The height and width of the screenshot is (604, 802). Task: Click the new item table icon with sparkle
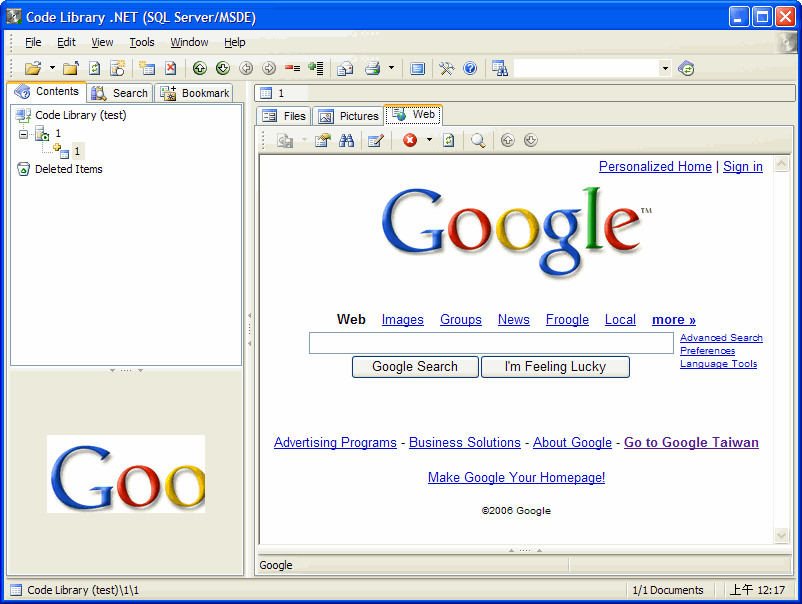pos(147,68)
